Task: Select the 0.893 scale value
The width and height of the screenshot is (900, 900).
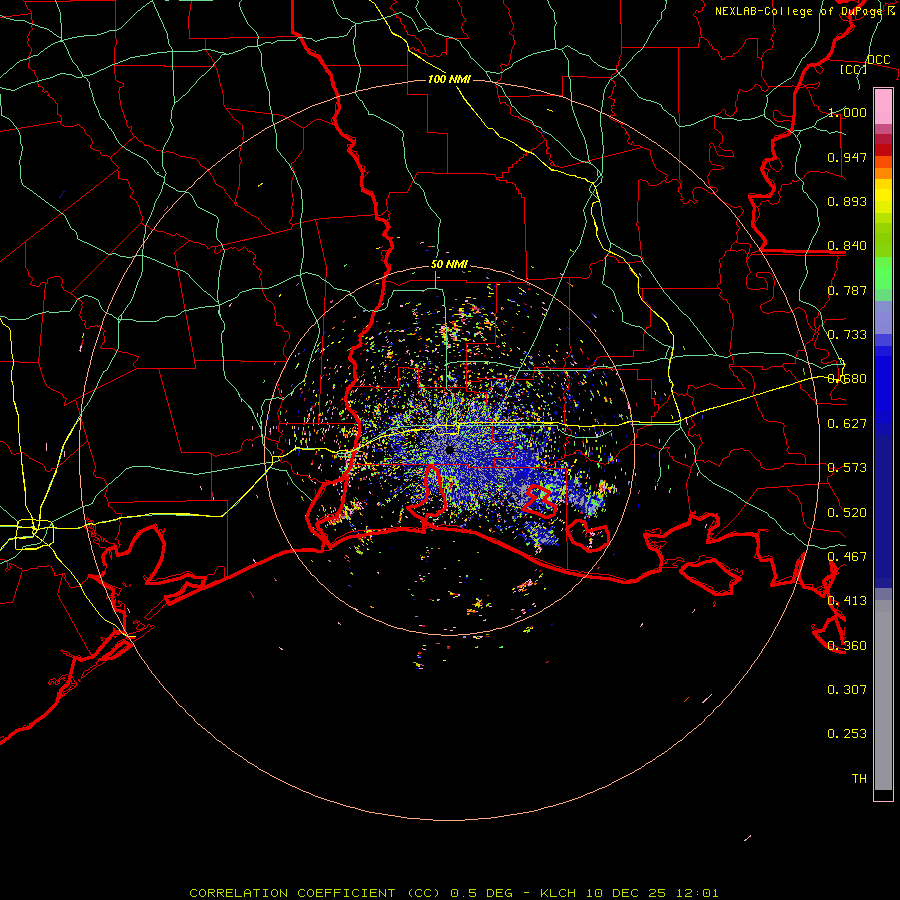Action: coord(847,201)
